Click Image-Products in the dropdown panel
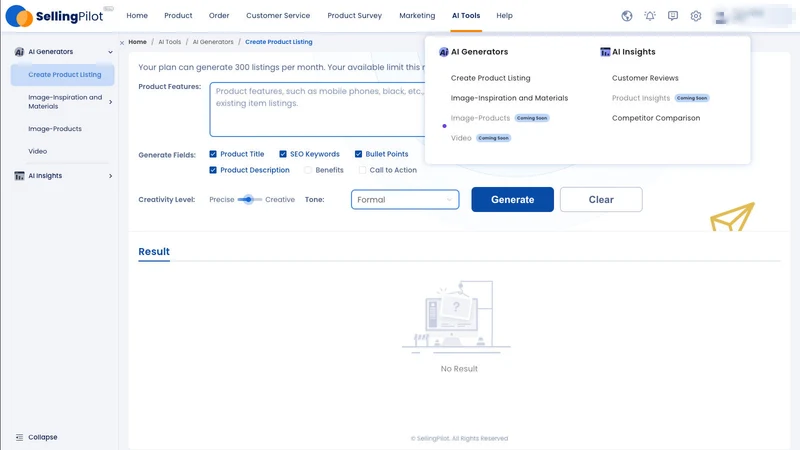The width and height of the screenshot is (800, 450). point(480,118)
